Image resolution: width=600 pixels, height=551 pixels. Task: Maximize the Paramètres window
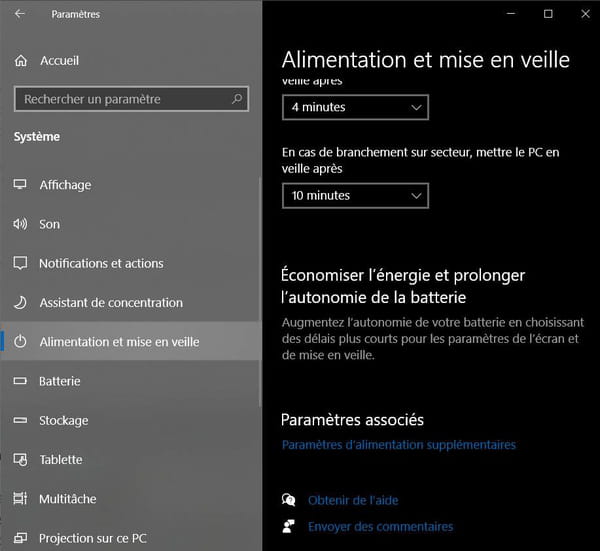548,14
